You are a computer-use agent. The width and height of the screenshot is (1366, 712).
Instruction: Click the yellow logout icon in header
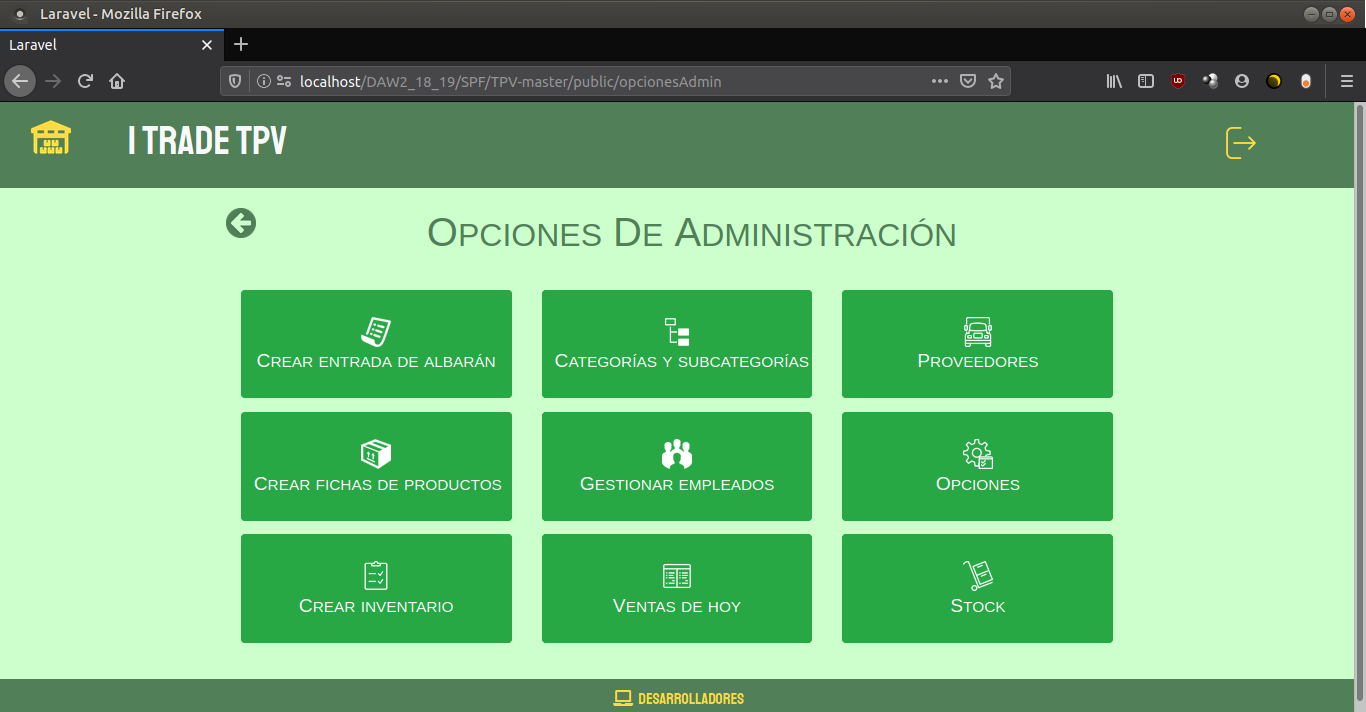click(1240, 143)
